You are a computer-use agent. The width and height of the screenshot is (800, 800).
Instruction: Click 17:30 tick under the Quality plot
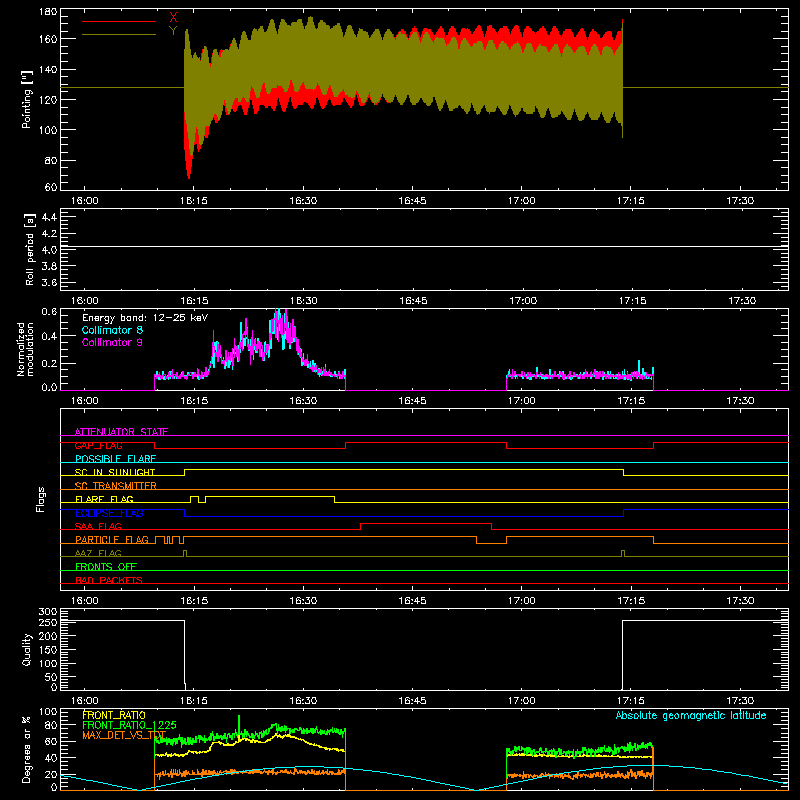(x=740, y=701)
